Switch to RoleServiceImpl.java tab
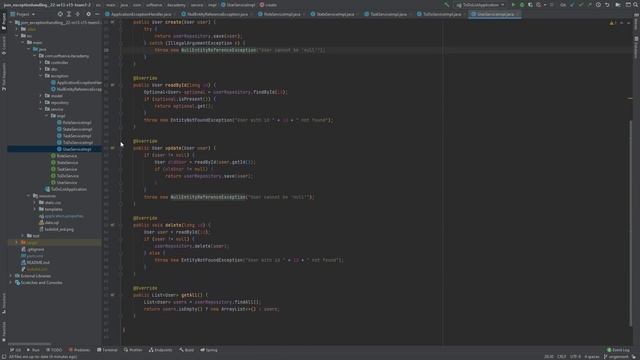 point(282,14)
